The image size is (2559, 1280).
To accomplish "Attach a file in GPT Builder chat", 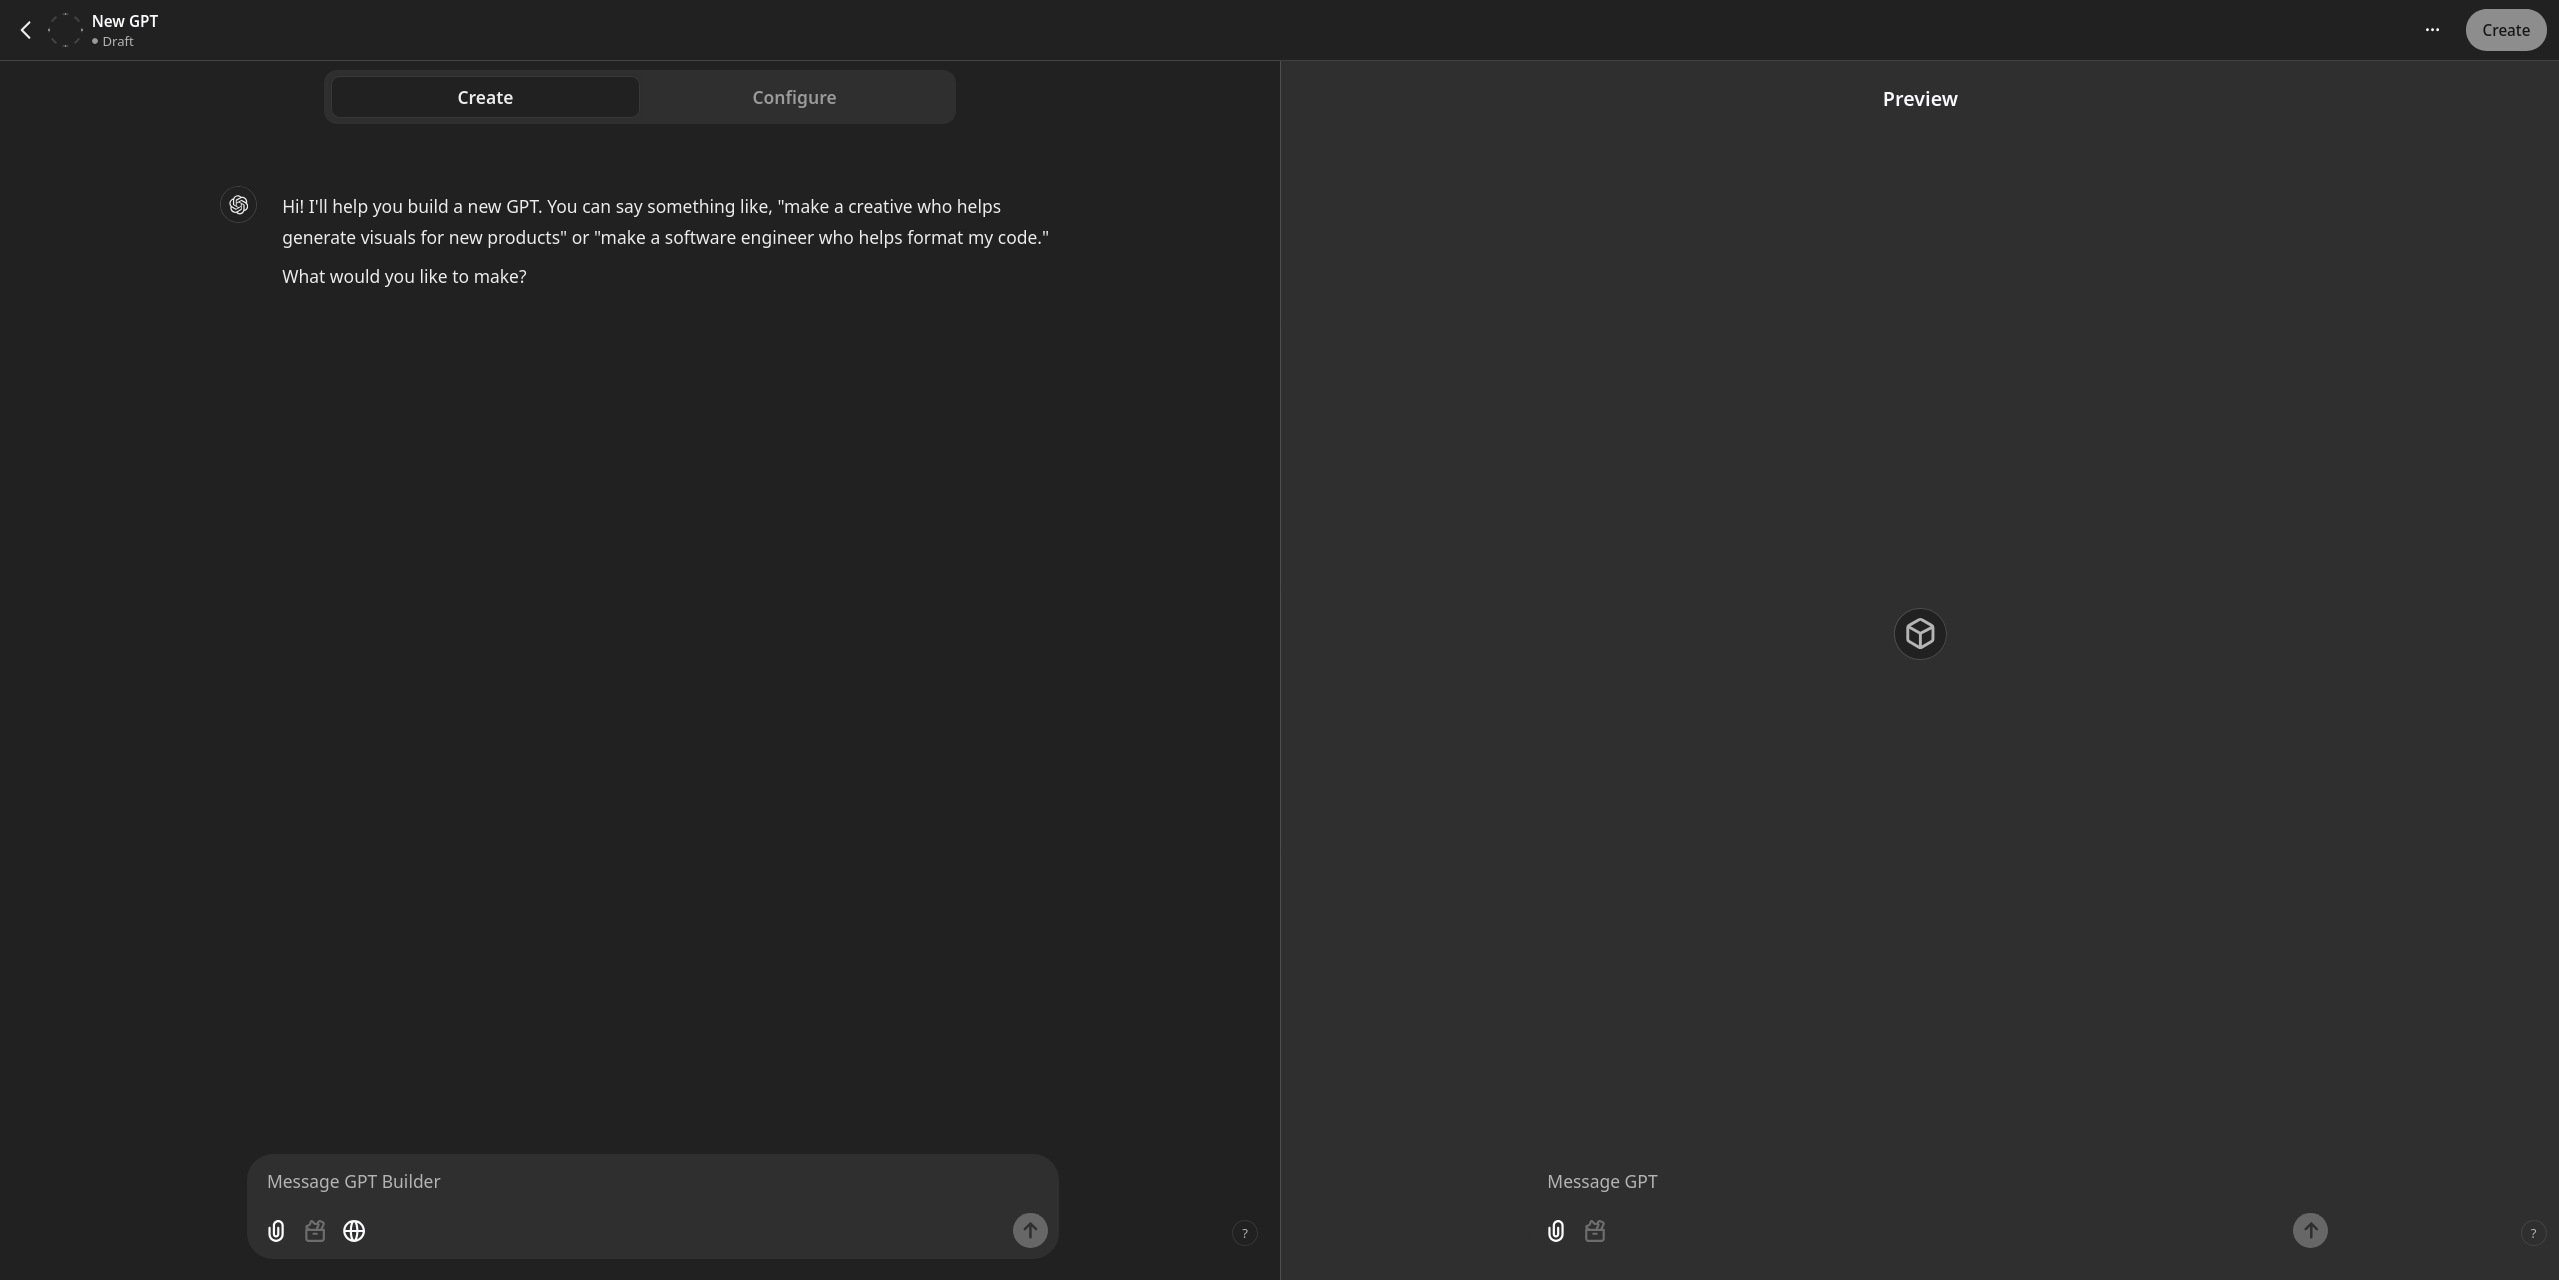I will [x=276, y=1231].
